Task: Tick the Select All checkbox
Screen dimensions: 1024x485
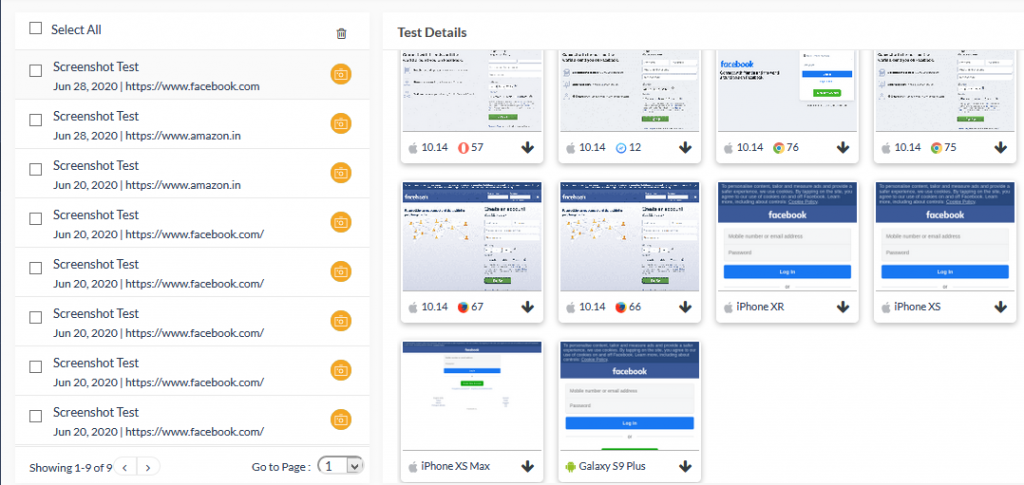Action: [x=36, y=28]
